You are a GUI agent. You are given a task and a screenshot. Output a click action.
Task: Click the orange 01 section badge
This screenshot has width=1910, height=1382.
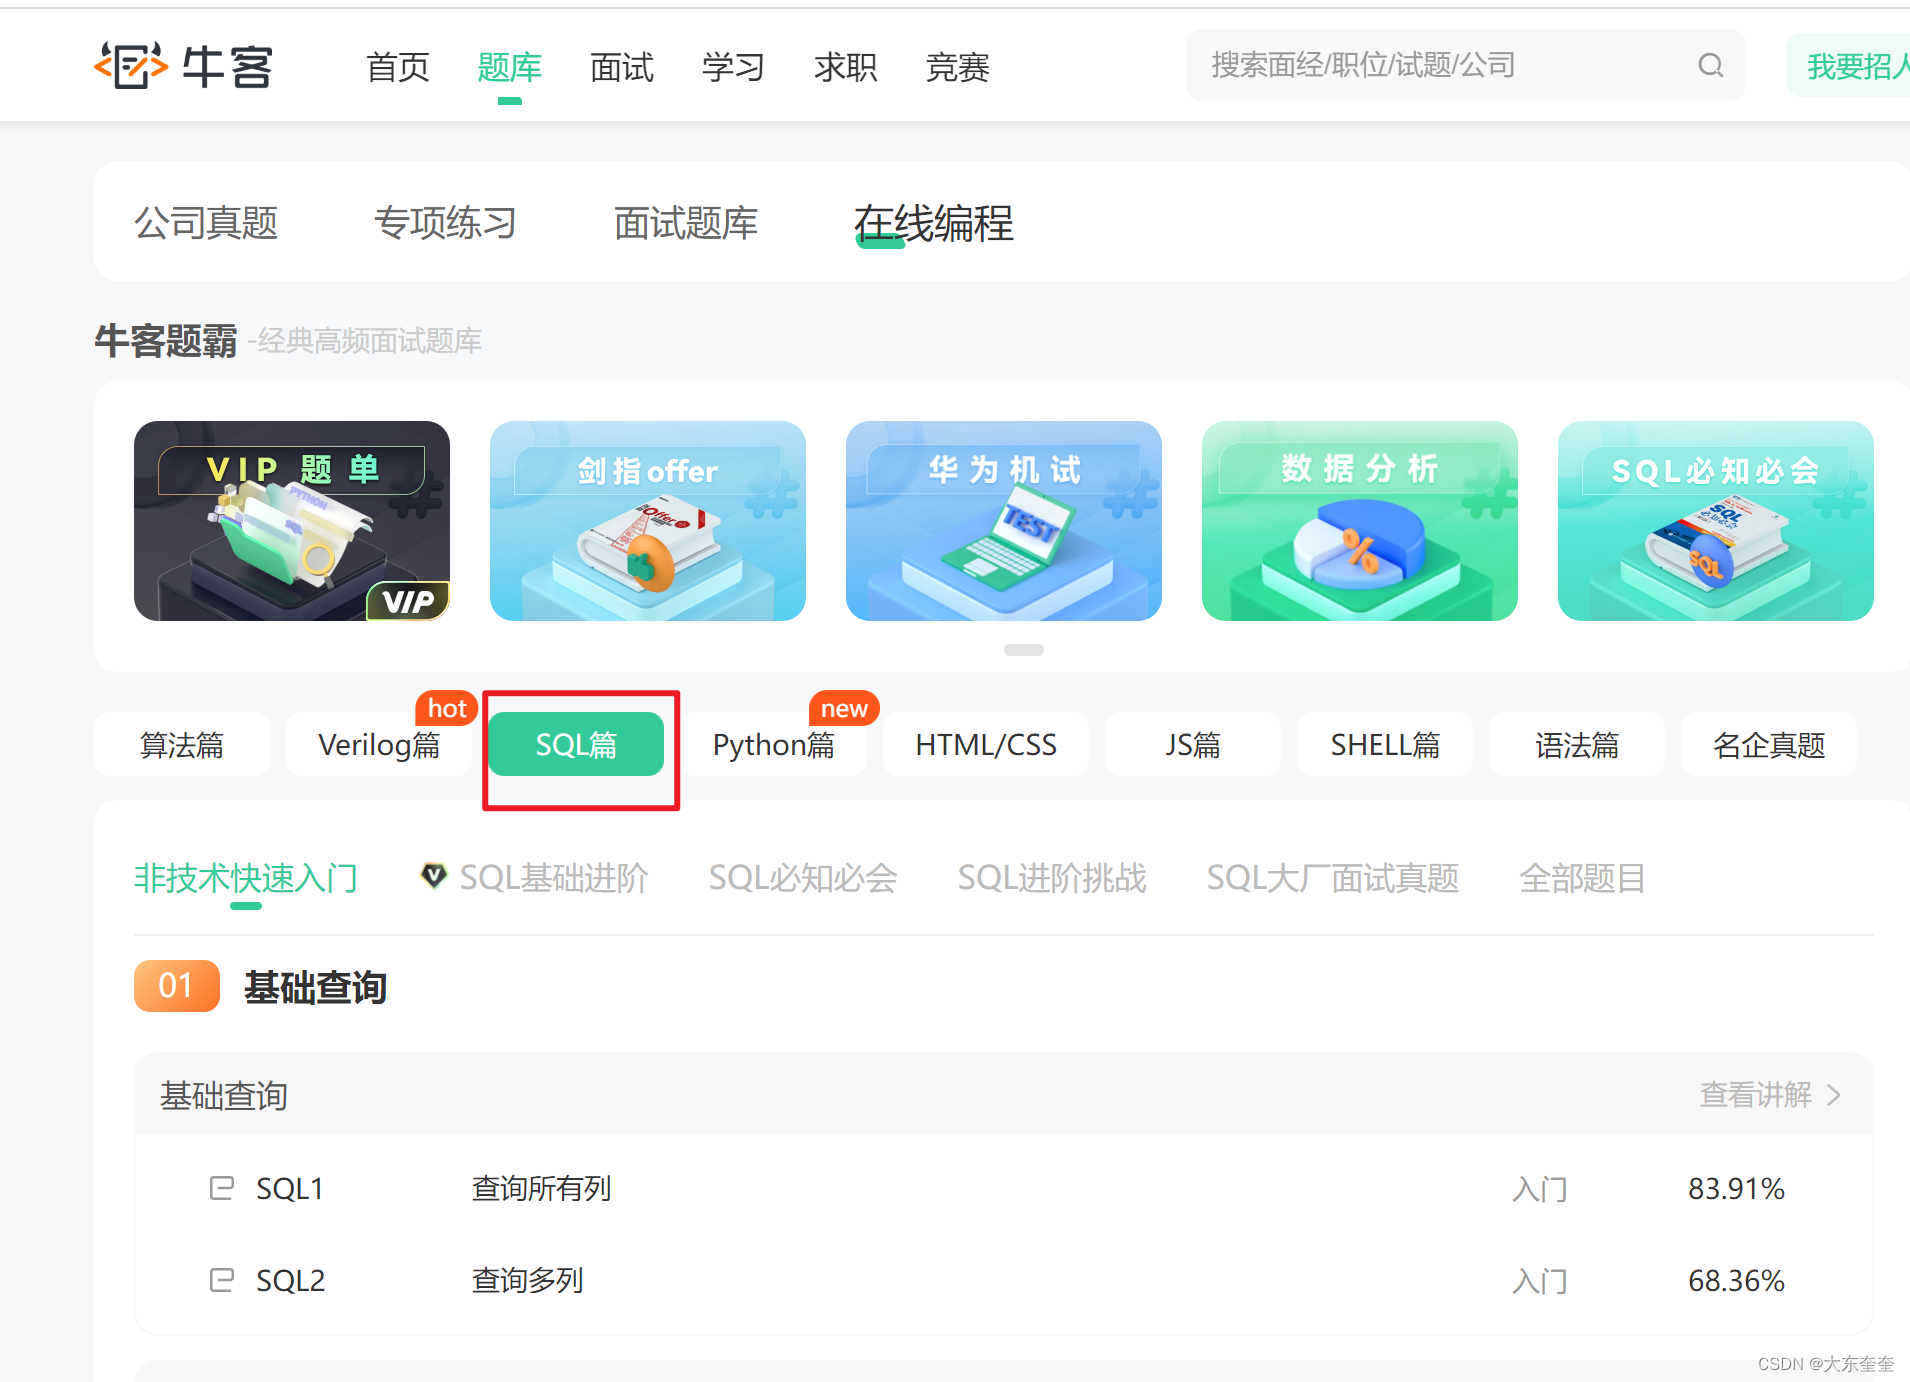coord(177,986)
